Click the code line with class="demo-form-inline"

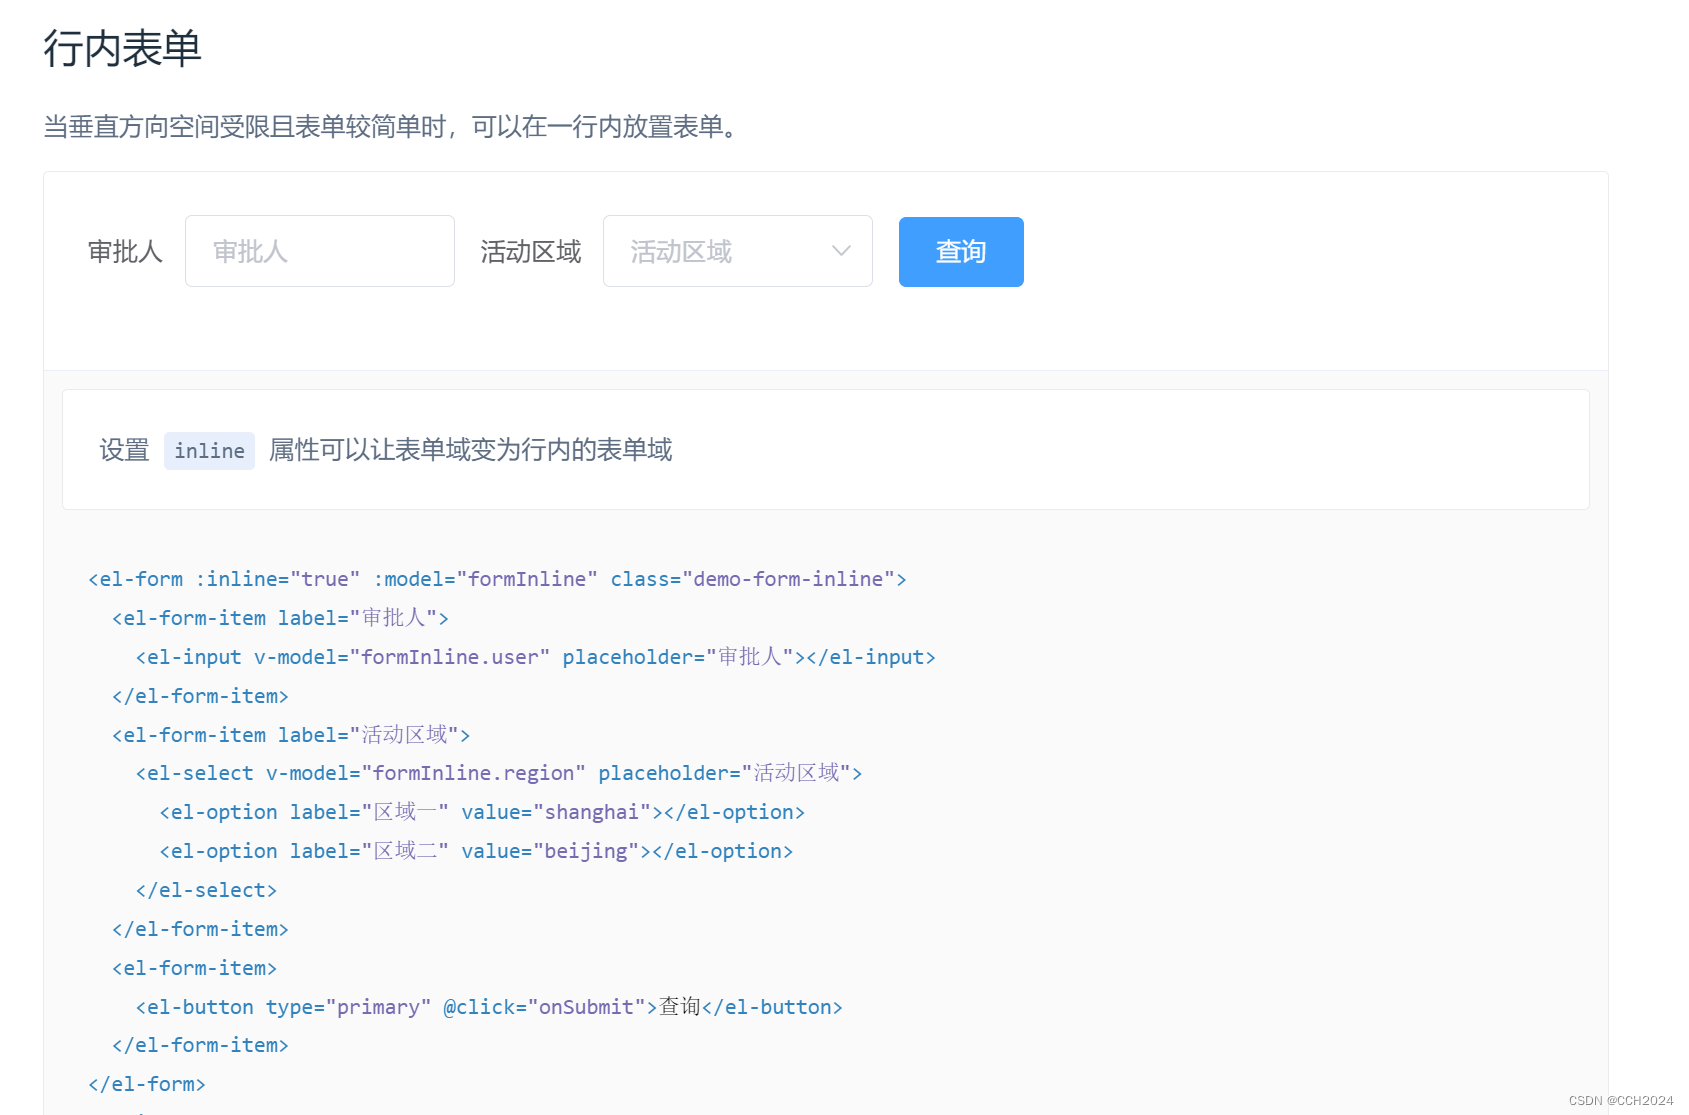(497, 579)
